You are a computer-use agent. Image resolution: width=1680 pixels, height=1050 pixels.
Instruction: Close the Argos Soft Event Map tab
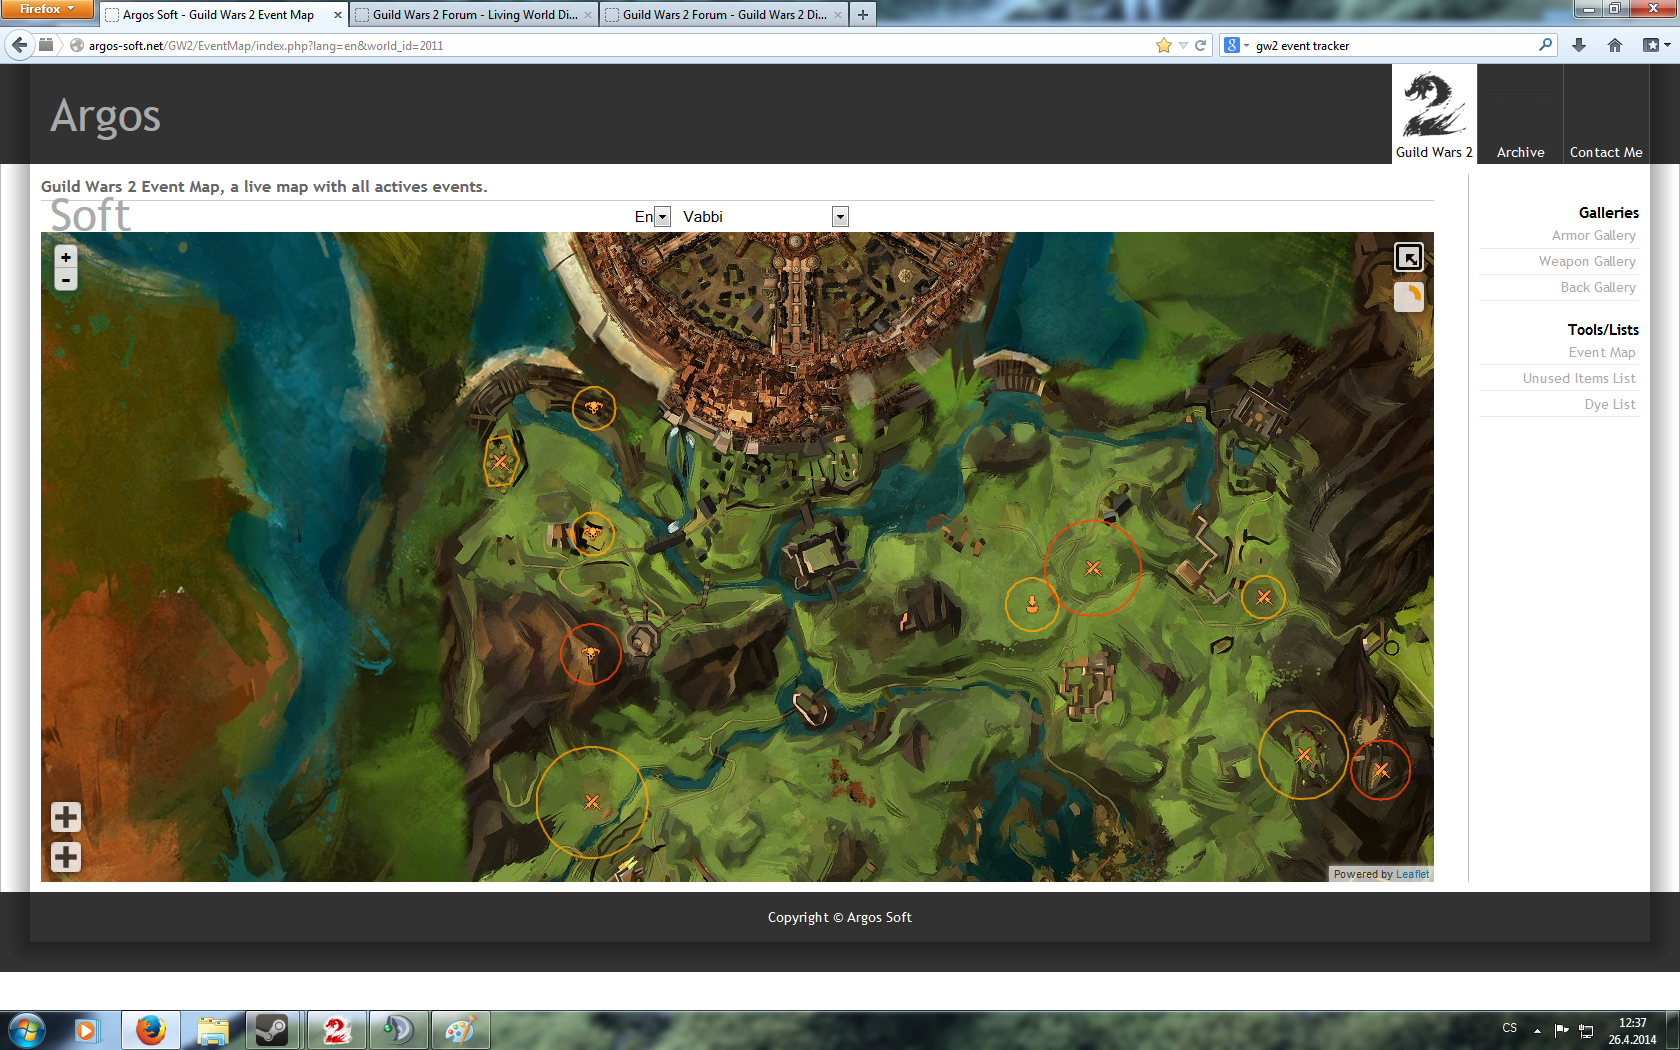coord(337,15)
